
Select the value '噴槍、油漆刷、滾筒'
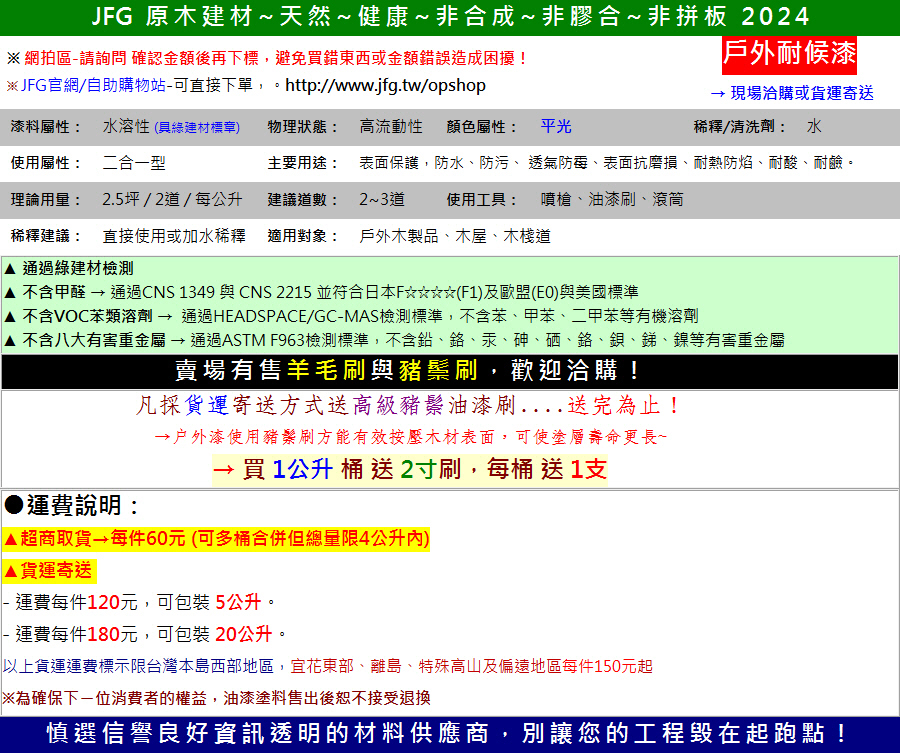(612, 200)
